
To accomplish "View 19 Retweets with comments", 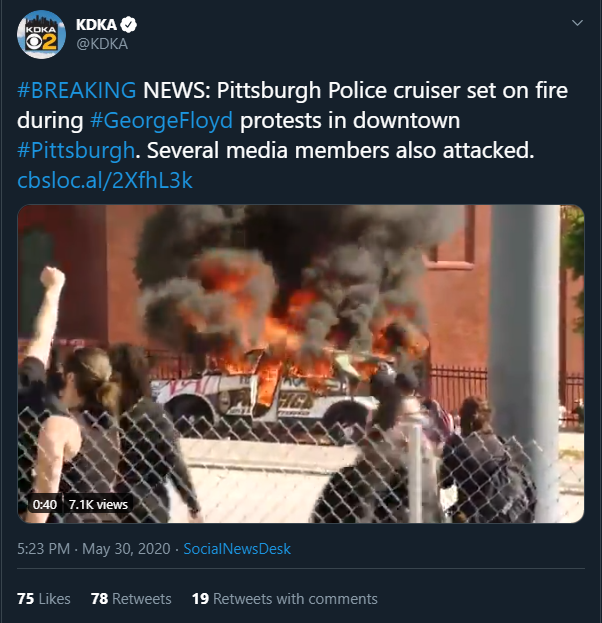I will tap(285, 599).
